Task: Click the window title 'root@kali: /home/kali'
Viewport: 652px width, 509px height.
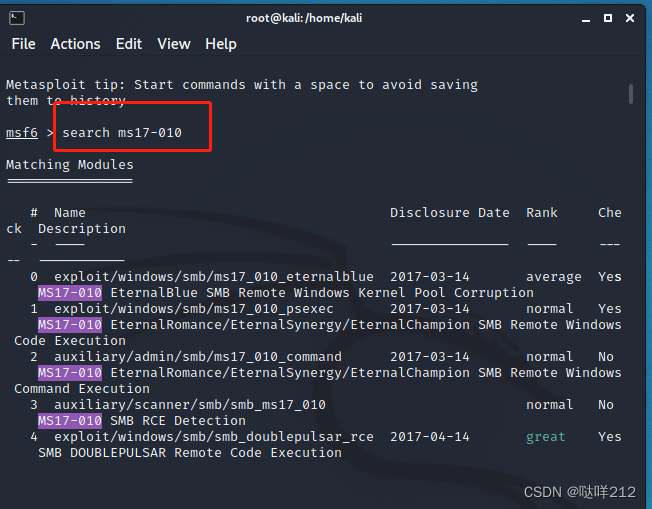Action: [x=304, y=18]
